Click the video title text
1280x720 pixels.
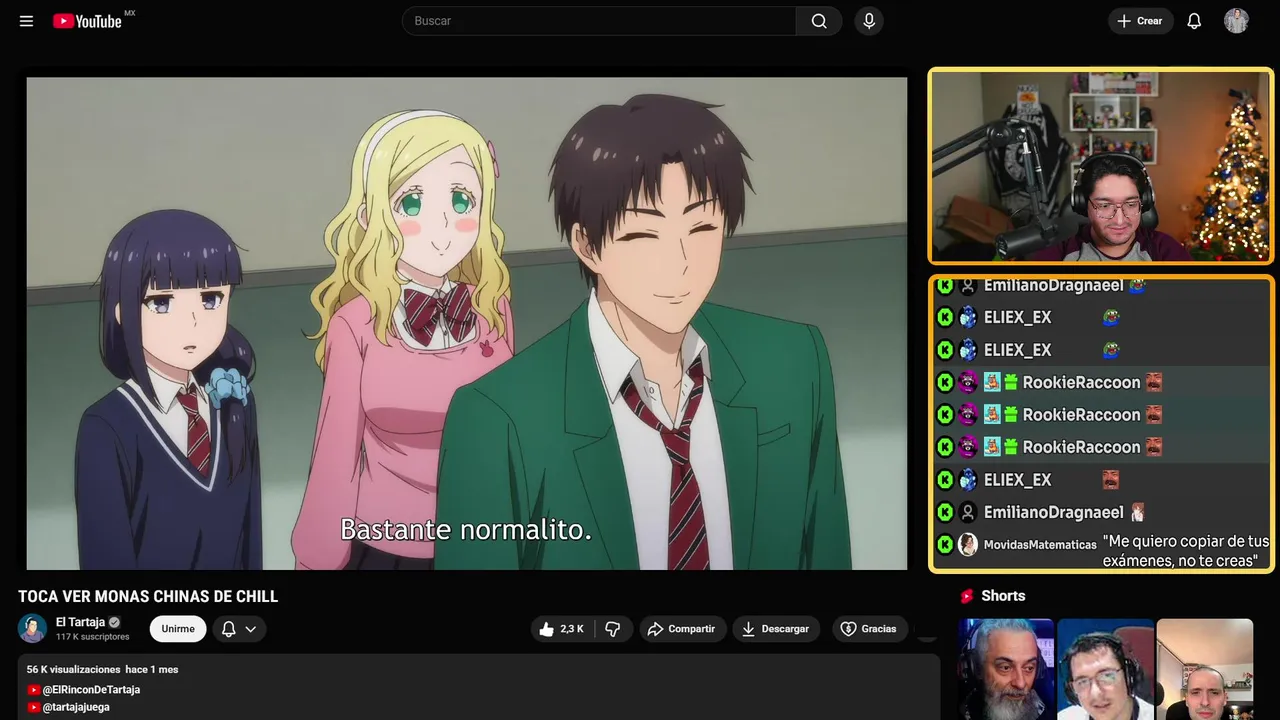(x=148, y=597)
